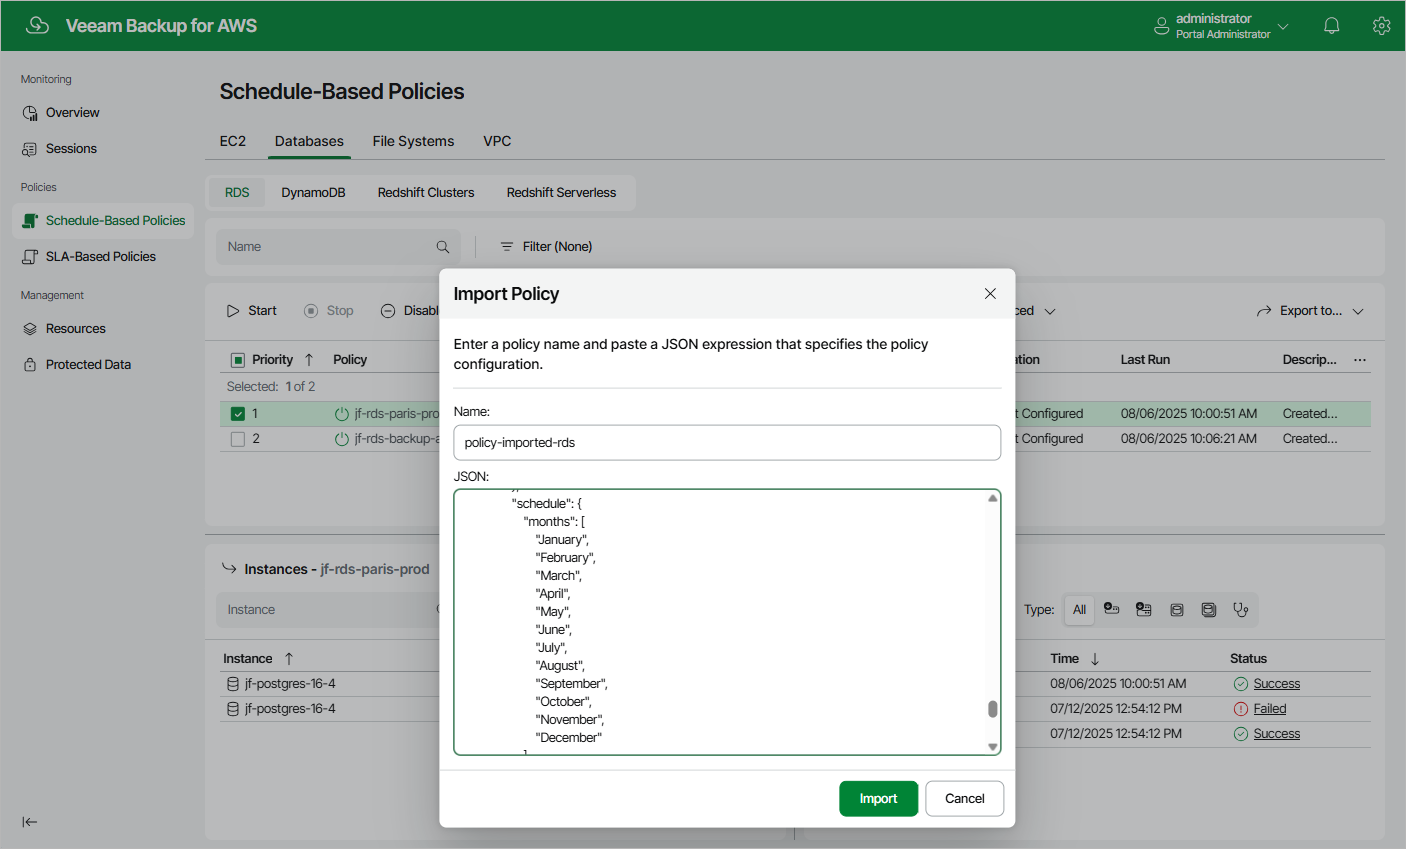The width and height of the screenshot is (1406, 849).
Task: Click administrator user avatar icon
Action: [1161, 26]
